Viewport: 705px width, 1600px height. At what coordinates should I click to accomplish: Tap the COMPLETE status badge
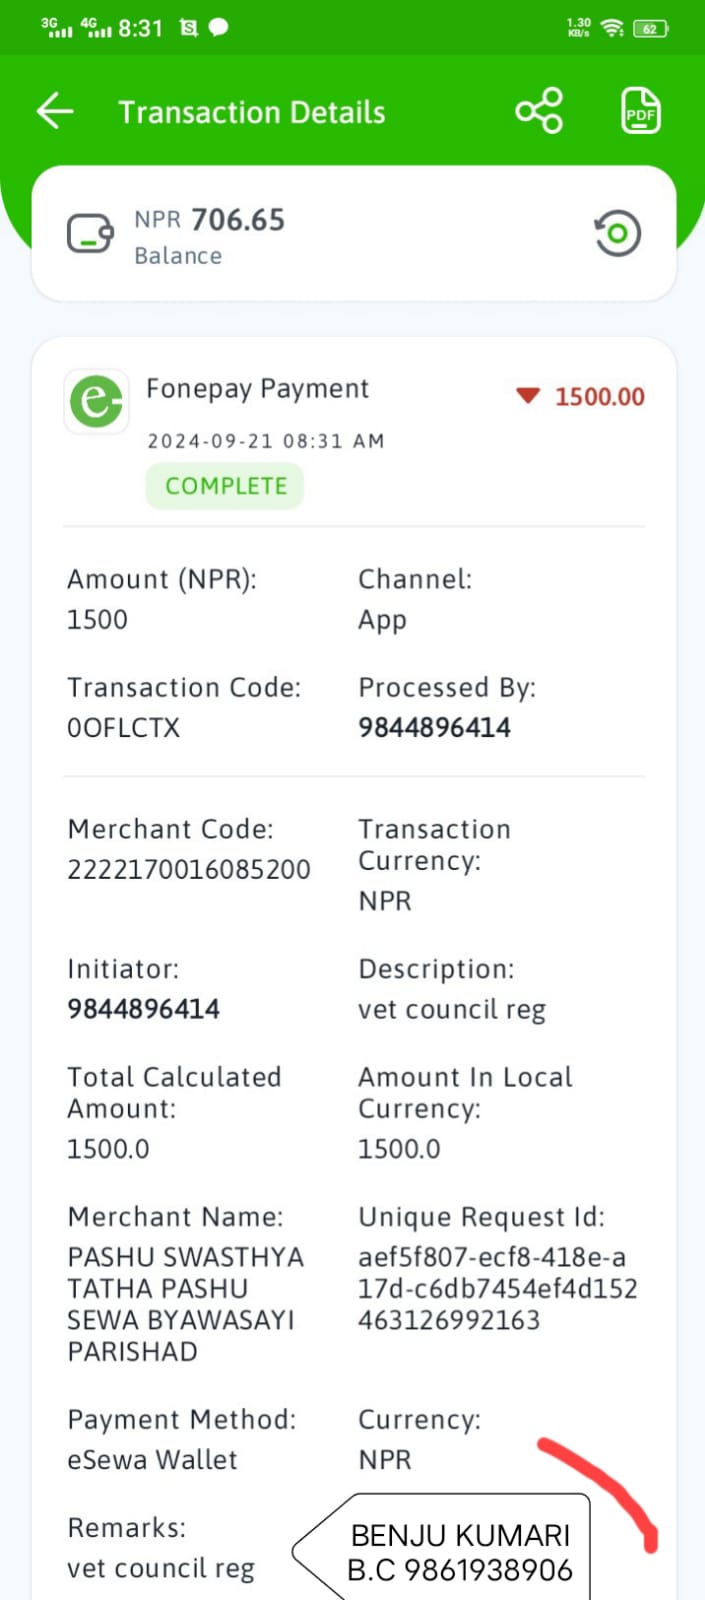tap(225, 486)
